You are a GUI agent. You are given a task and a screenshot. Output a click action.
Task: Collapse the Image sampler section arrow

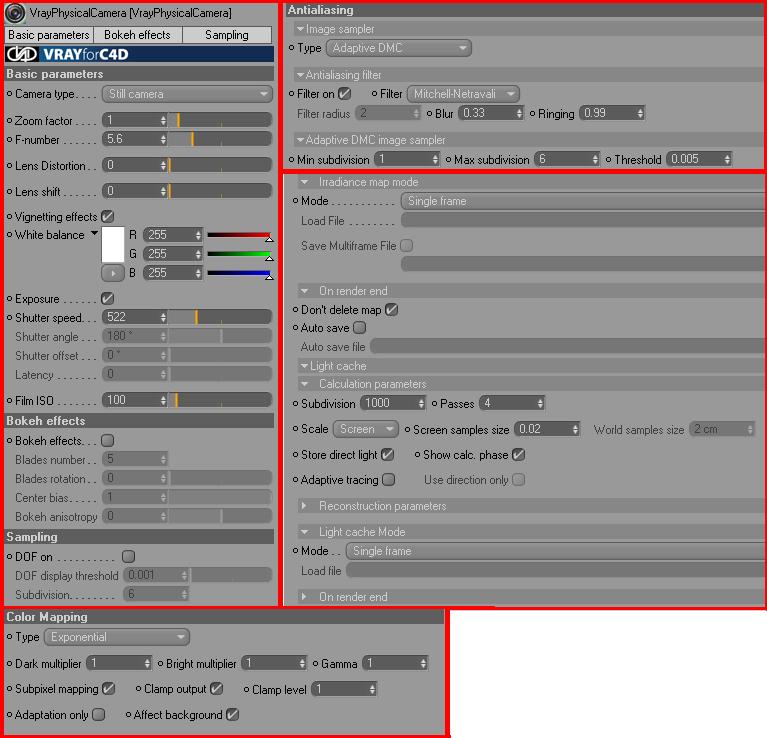point(300,29)
